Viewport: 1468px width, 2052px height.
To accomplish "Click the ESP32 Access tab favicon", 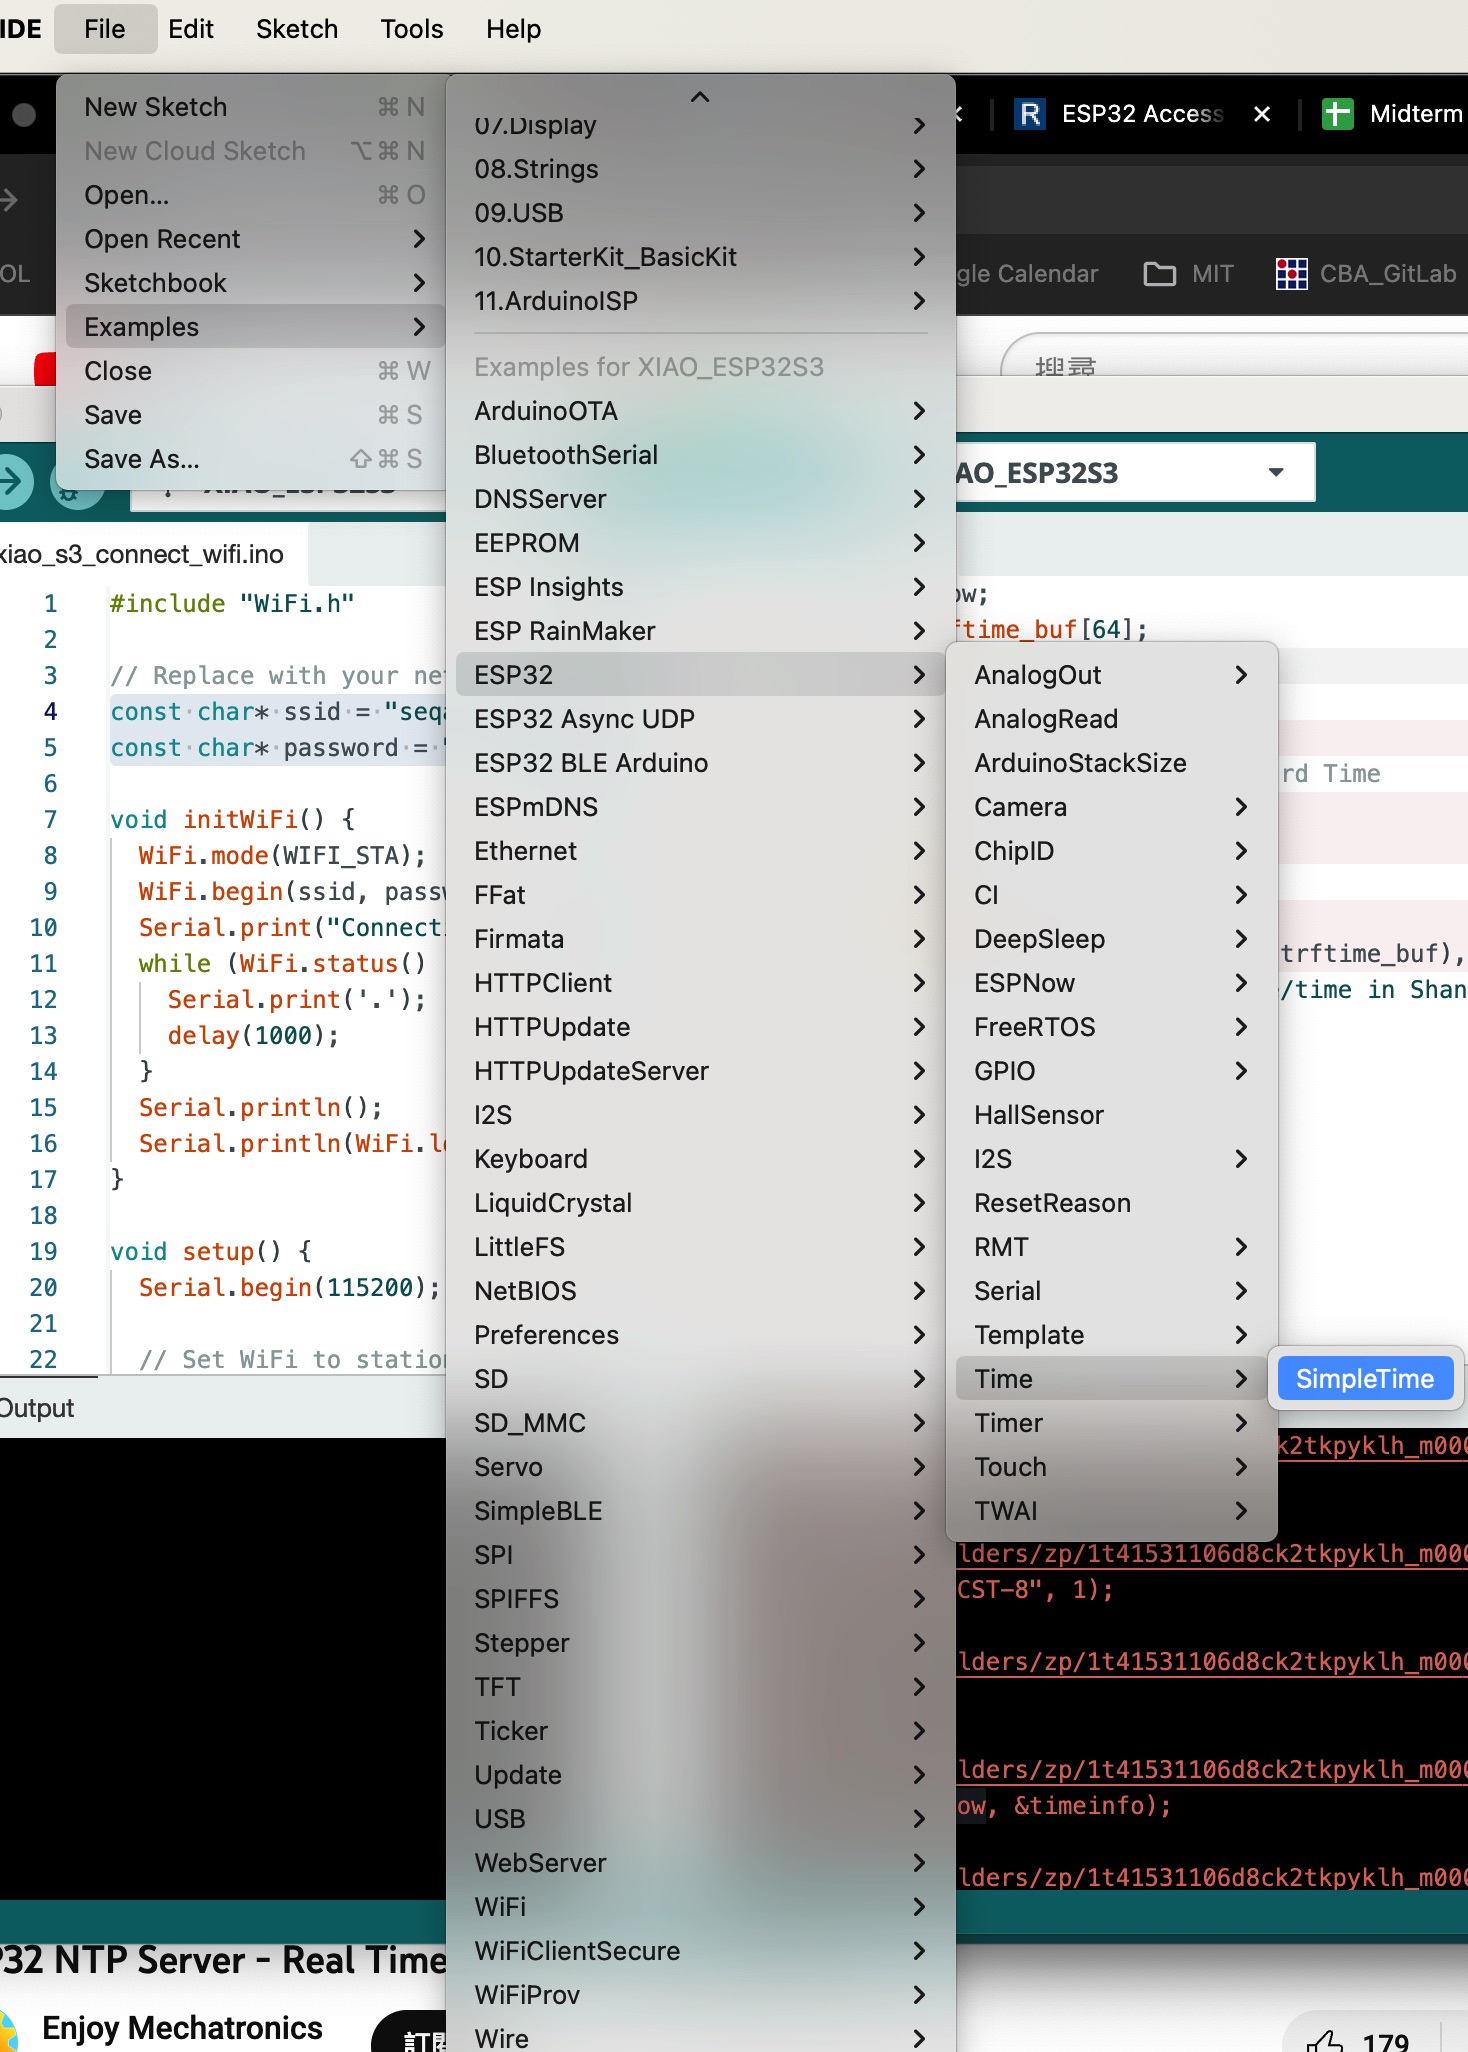I will 1030,114.
